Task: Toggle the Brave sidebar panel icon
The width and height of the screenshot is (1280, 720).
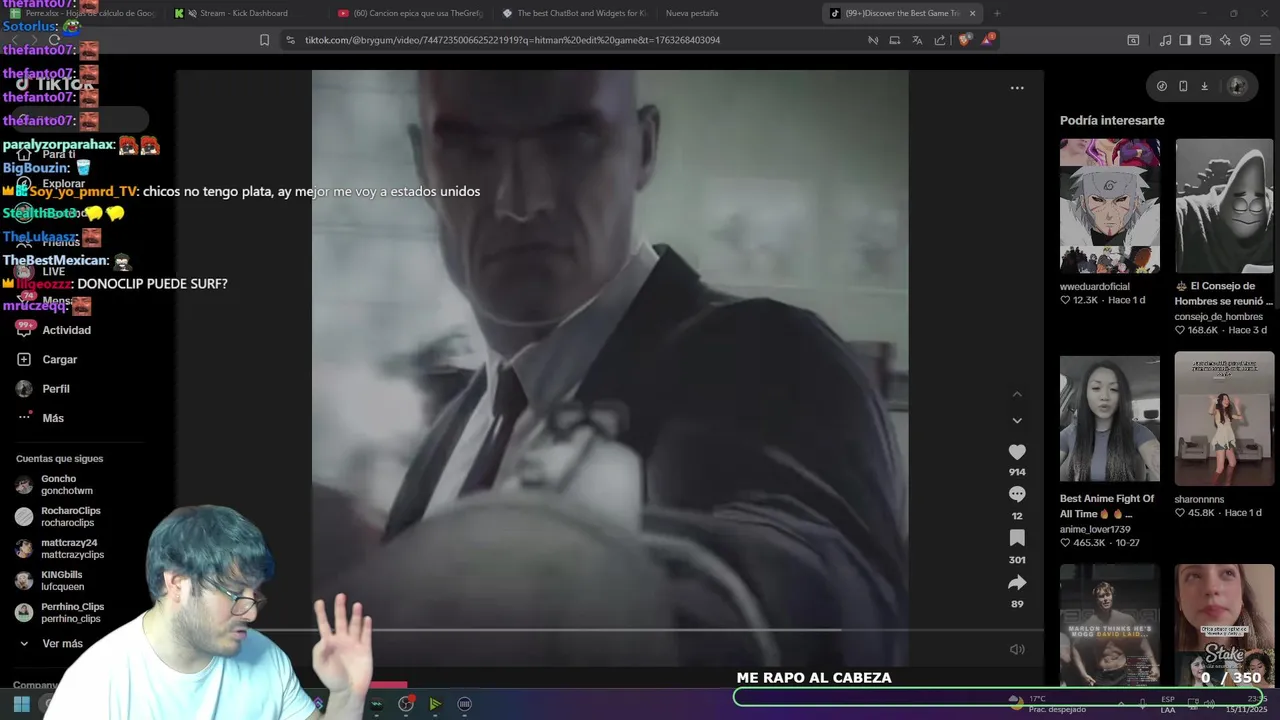Action: tap(1185, 40)
